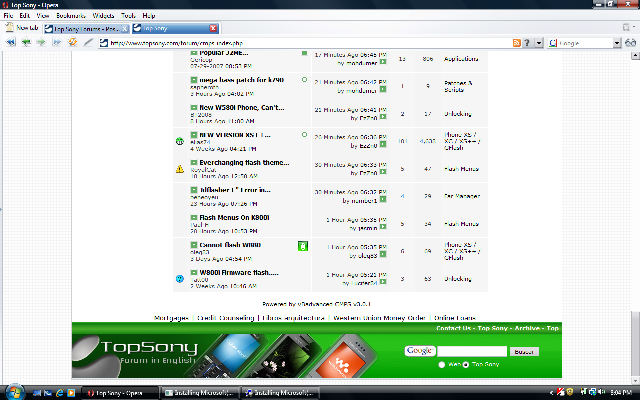Reload the page with the orange Reload icon
The image size is (640, 400).
pyautogui.click(x=73, y=42)
